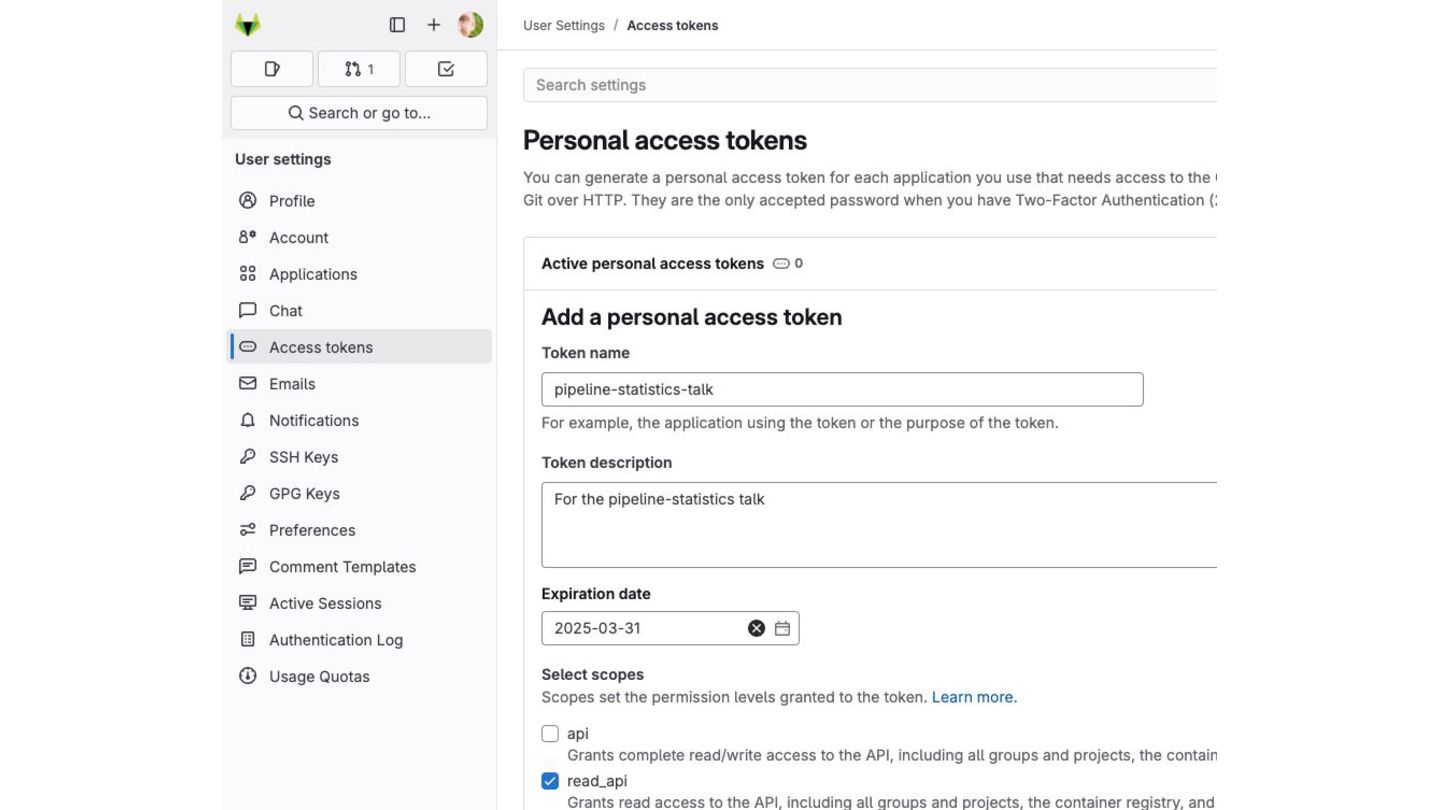Open the user avatar menu
This screenshot has height=810, width=1440.
[470, 25]
